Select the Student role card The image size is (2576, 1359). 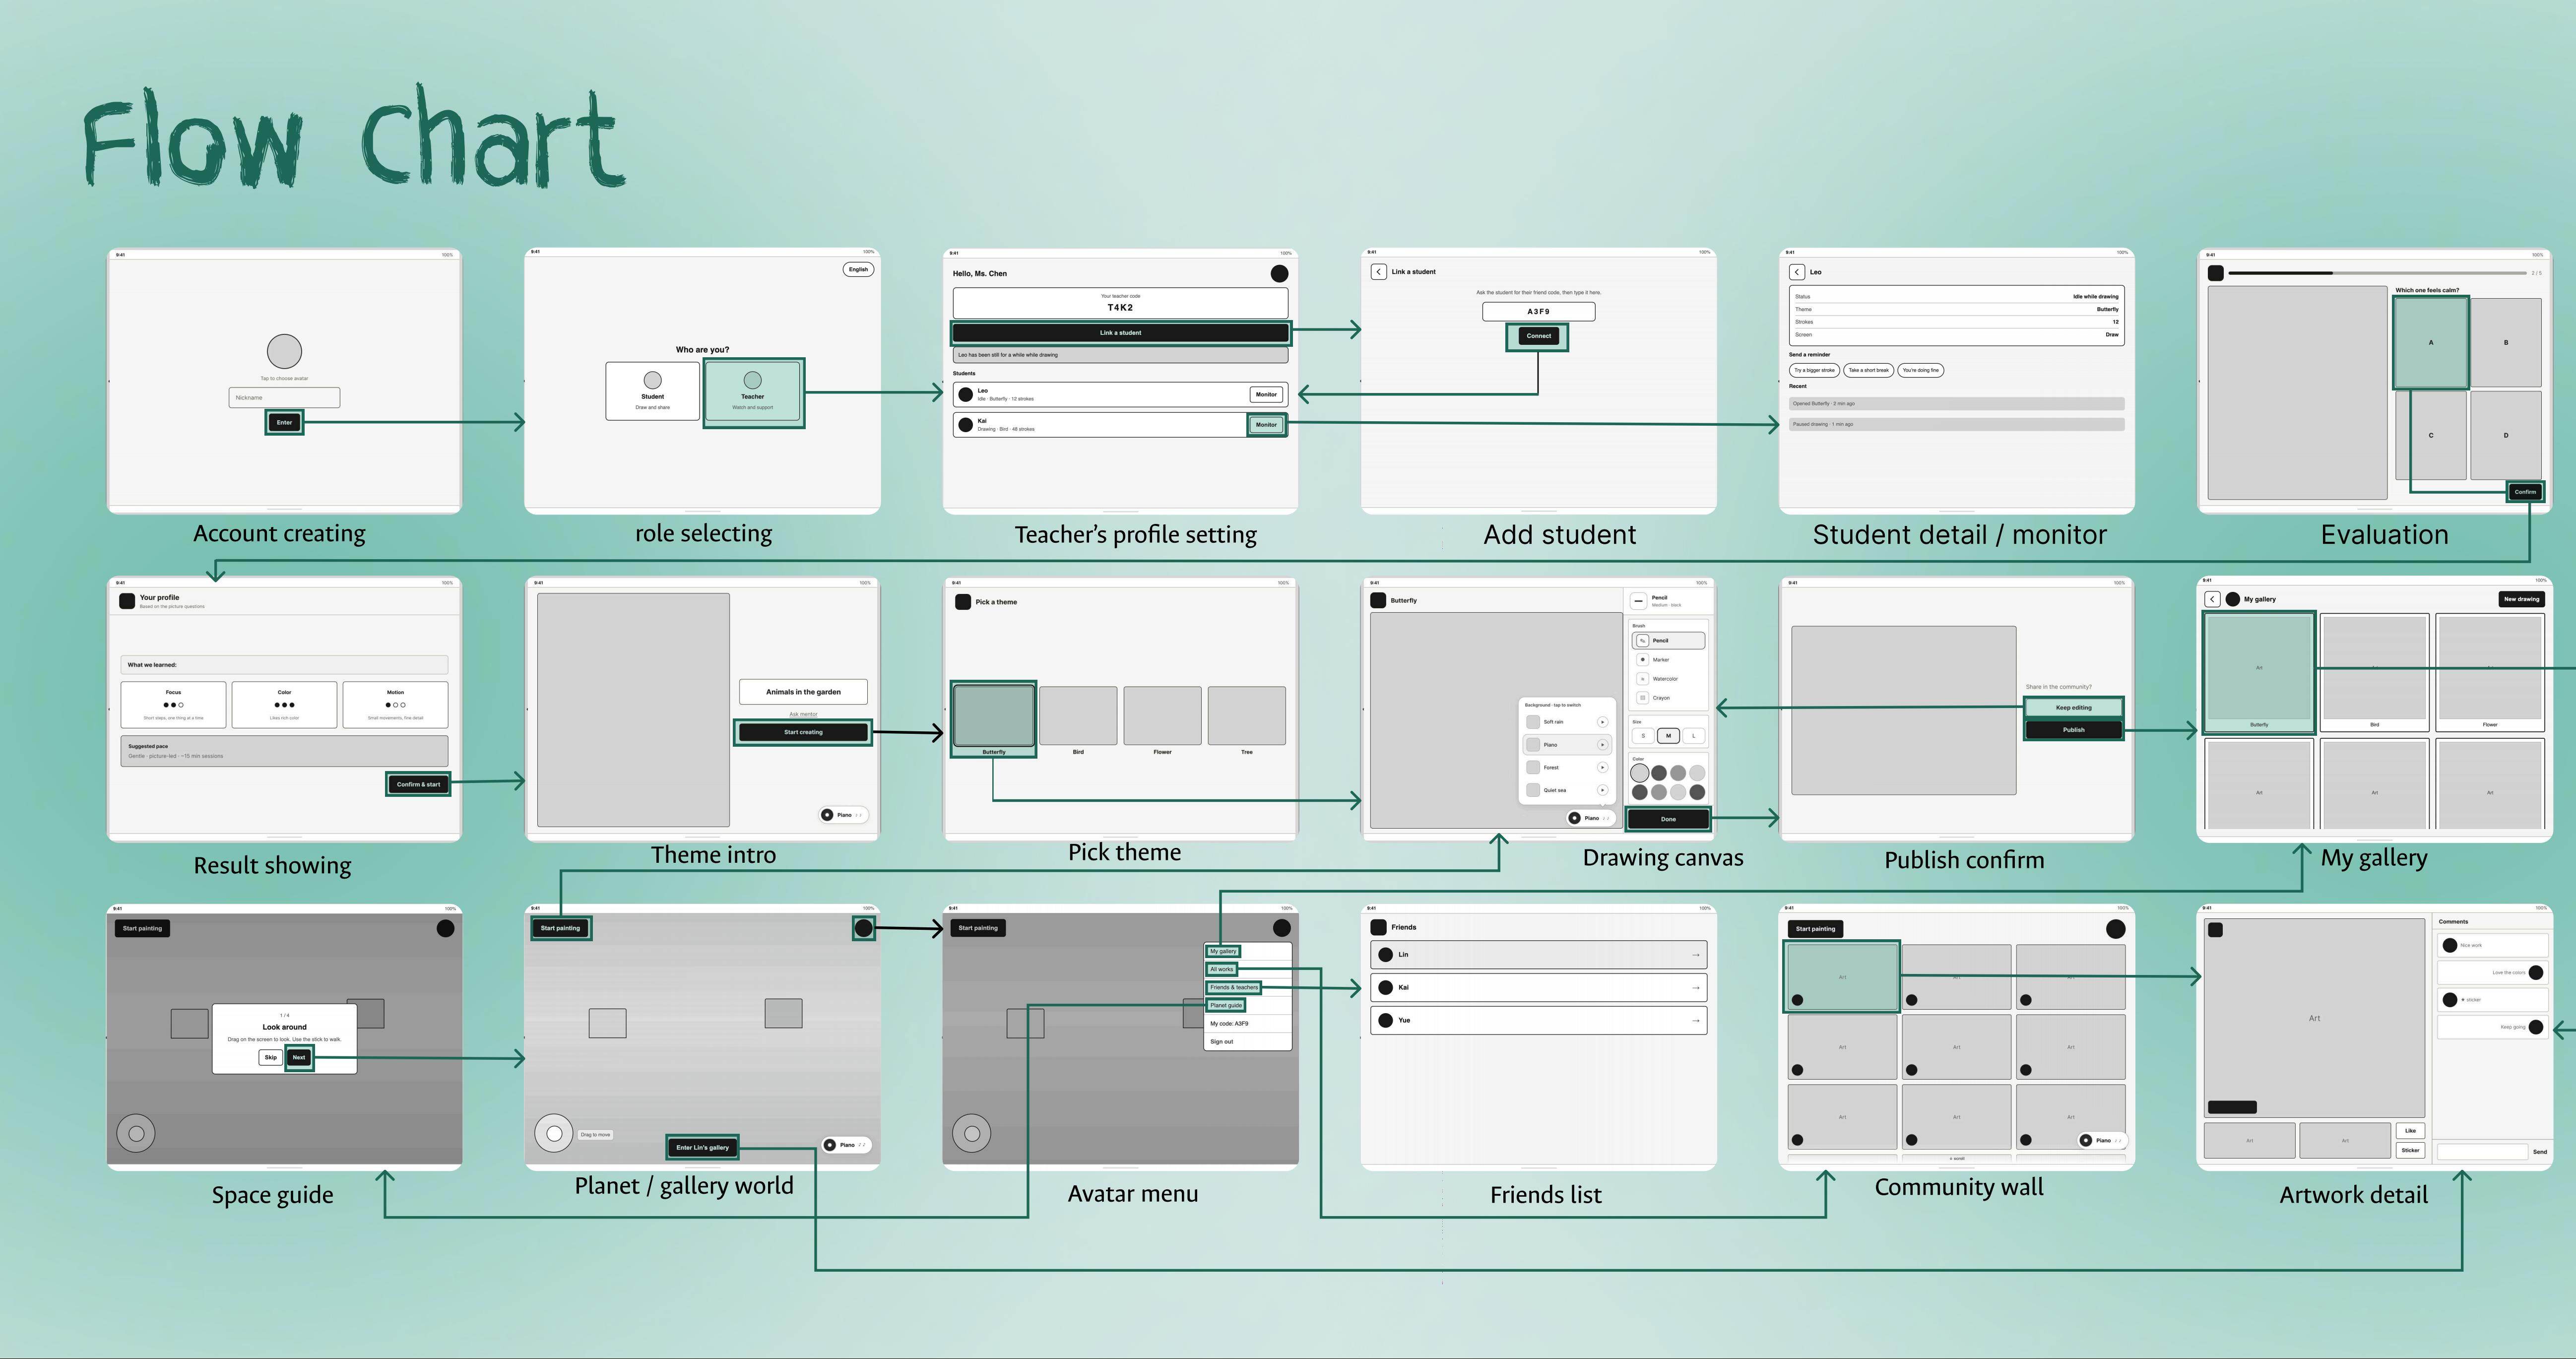pos(652,391)
